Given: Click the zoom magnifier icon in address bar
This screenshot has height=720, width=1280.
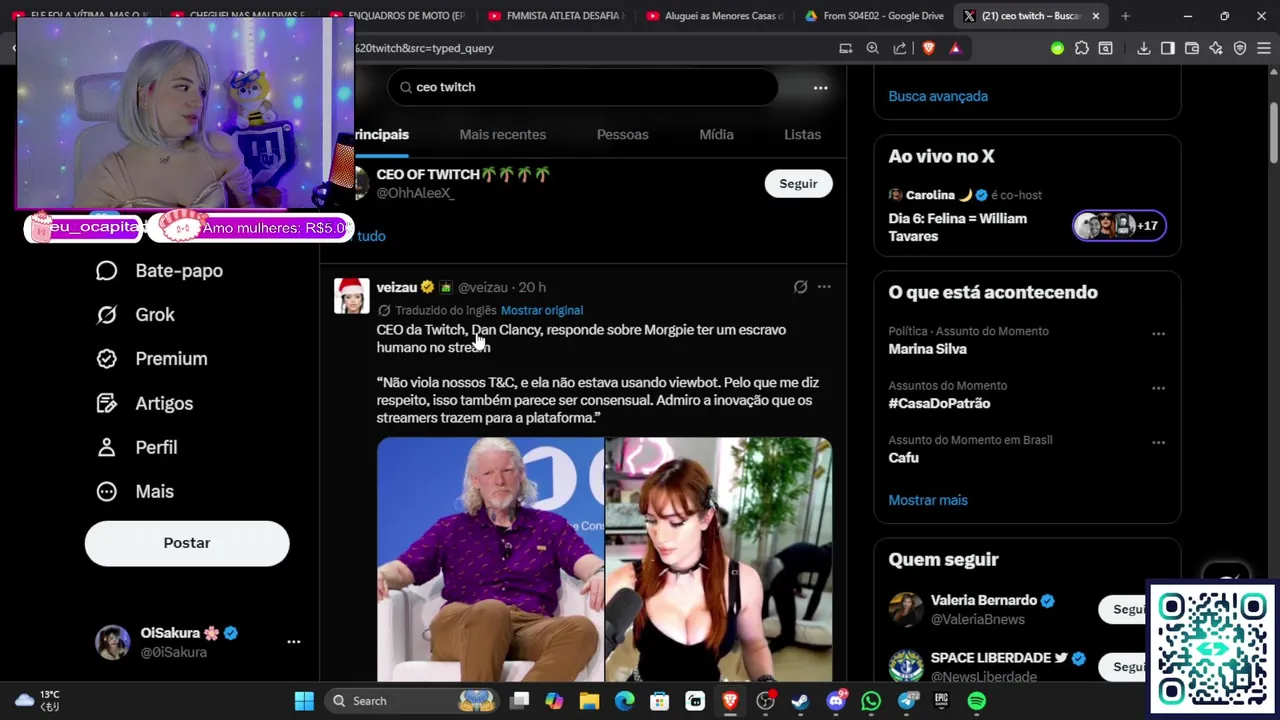Looking at the screenshot, I should [872, 48].
